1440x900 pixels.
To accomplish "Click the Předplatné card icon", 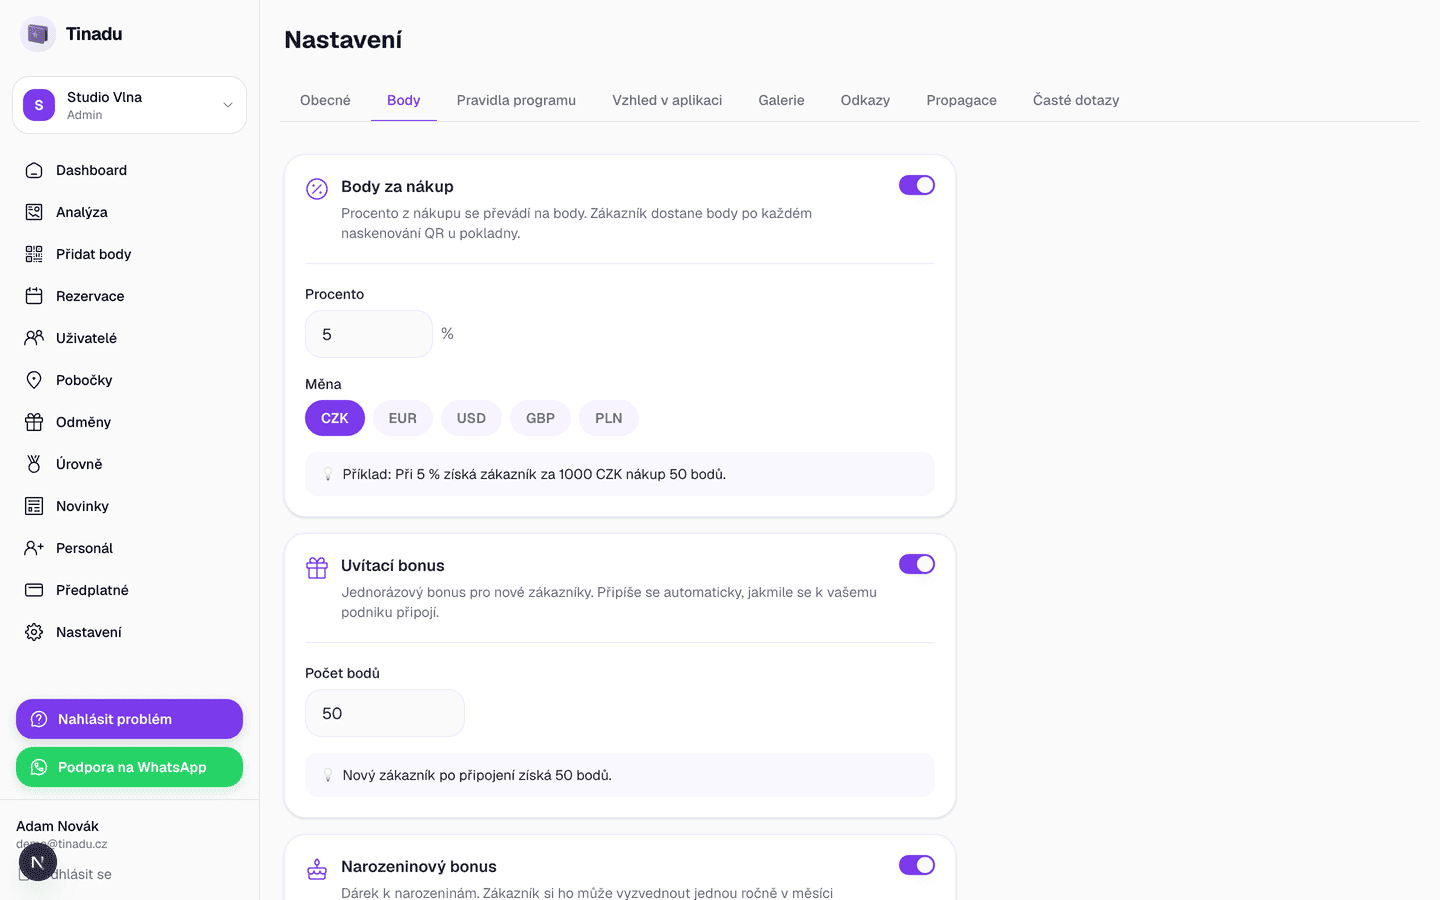I will 34,590.
